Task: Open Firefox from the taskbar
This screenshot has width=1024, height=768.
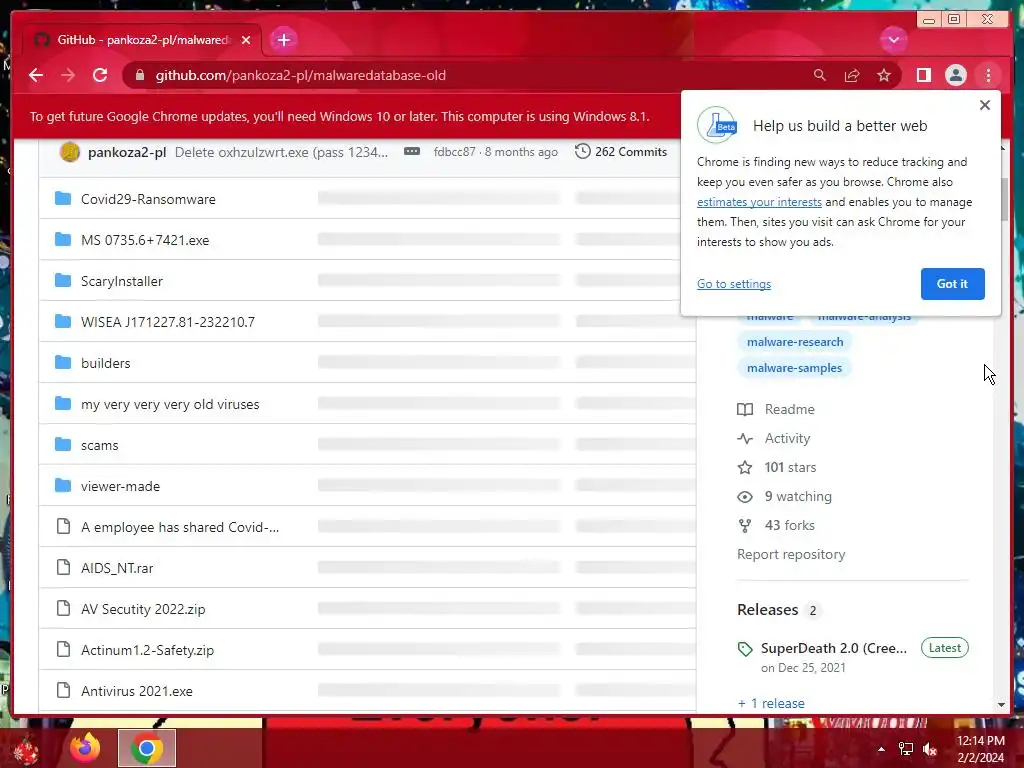Action: pyautogui.click(x=85, y=748)
